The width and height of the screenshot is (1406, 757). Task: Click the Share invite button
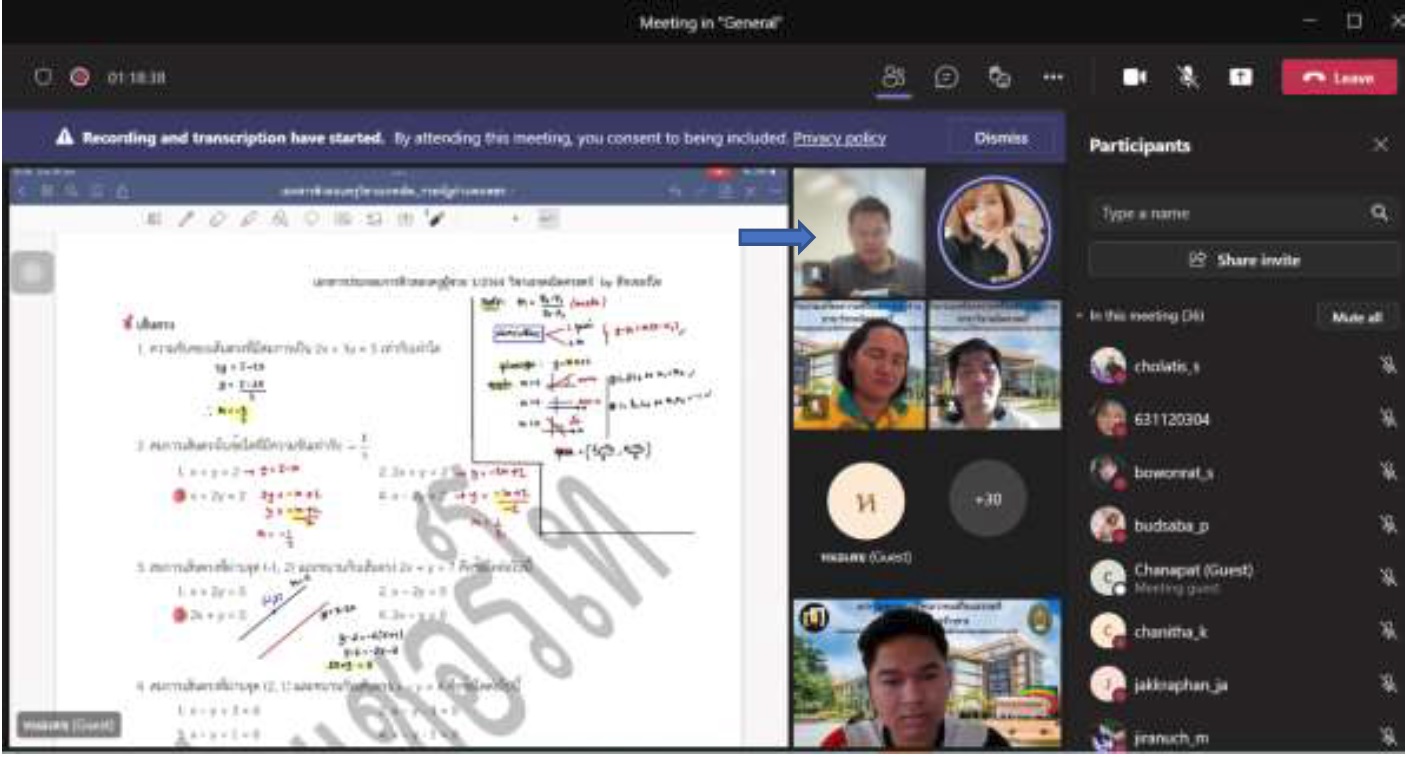pyautogui.click(x=1243, y=260)
